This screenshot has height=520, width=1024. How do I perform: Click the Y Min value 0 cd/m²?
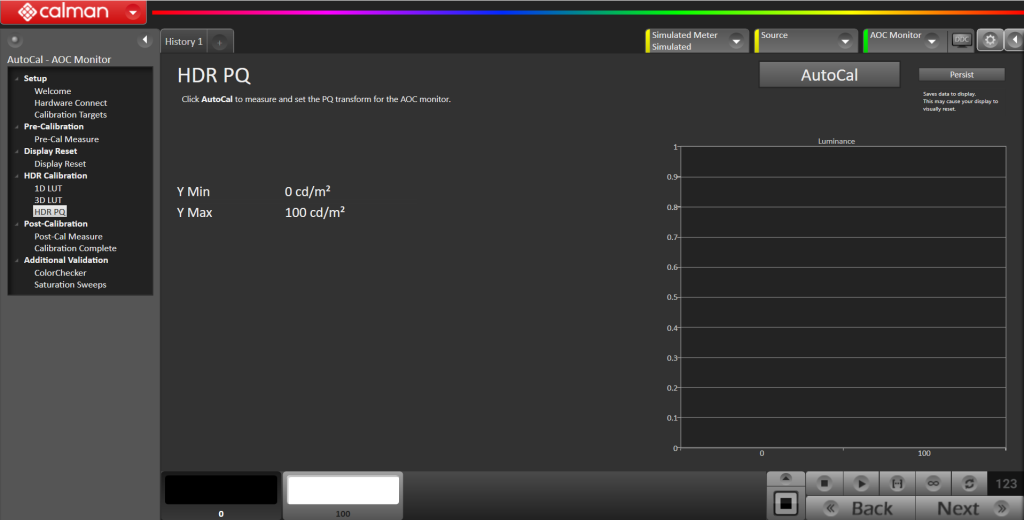307,191
